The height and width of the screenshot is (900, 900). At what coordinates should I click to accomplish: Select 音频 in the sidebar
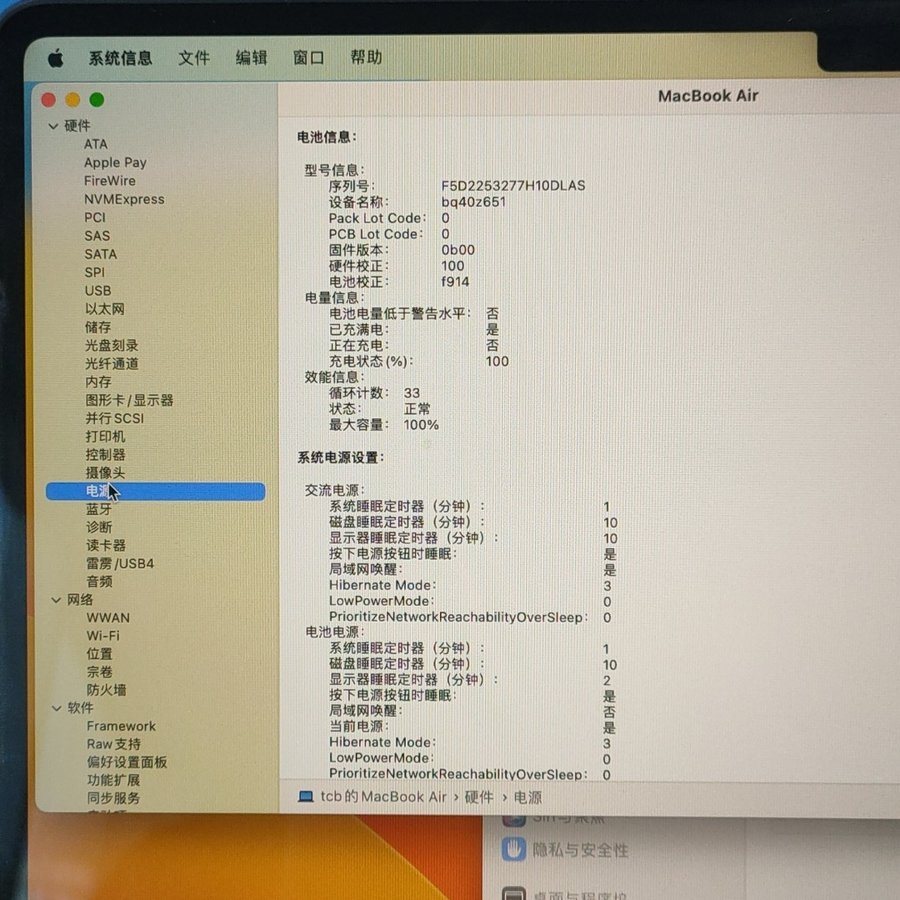(99, 581)
